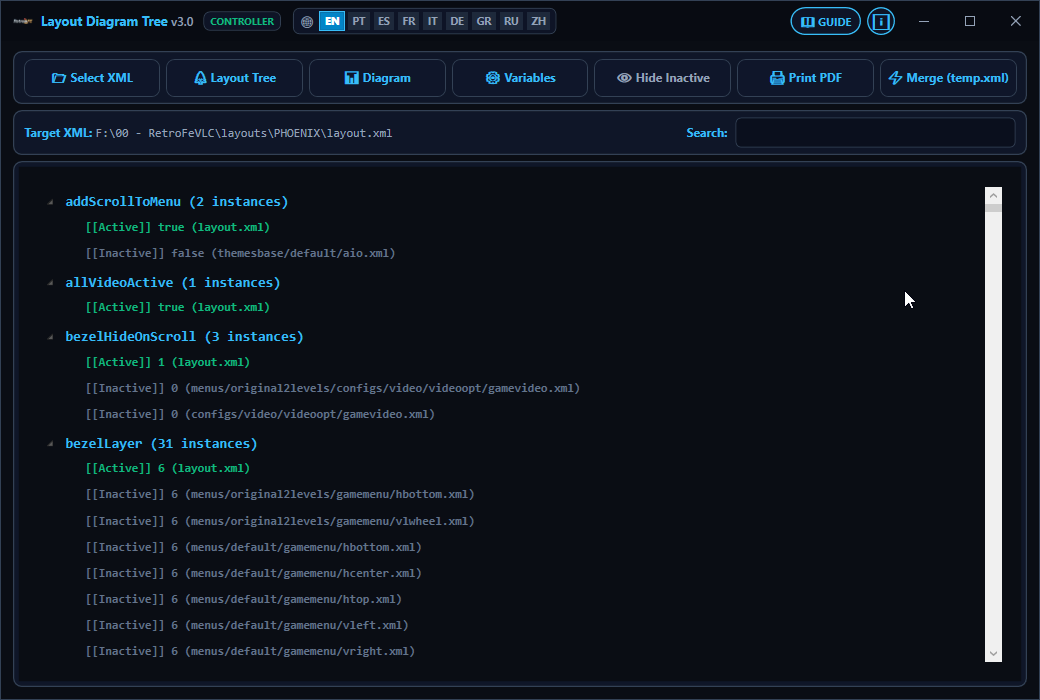
Task: Select bezelHideOnScroll (3 instances) heading
Action: [x=184, y=336]
